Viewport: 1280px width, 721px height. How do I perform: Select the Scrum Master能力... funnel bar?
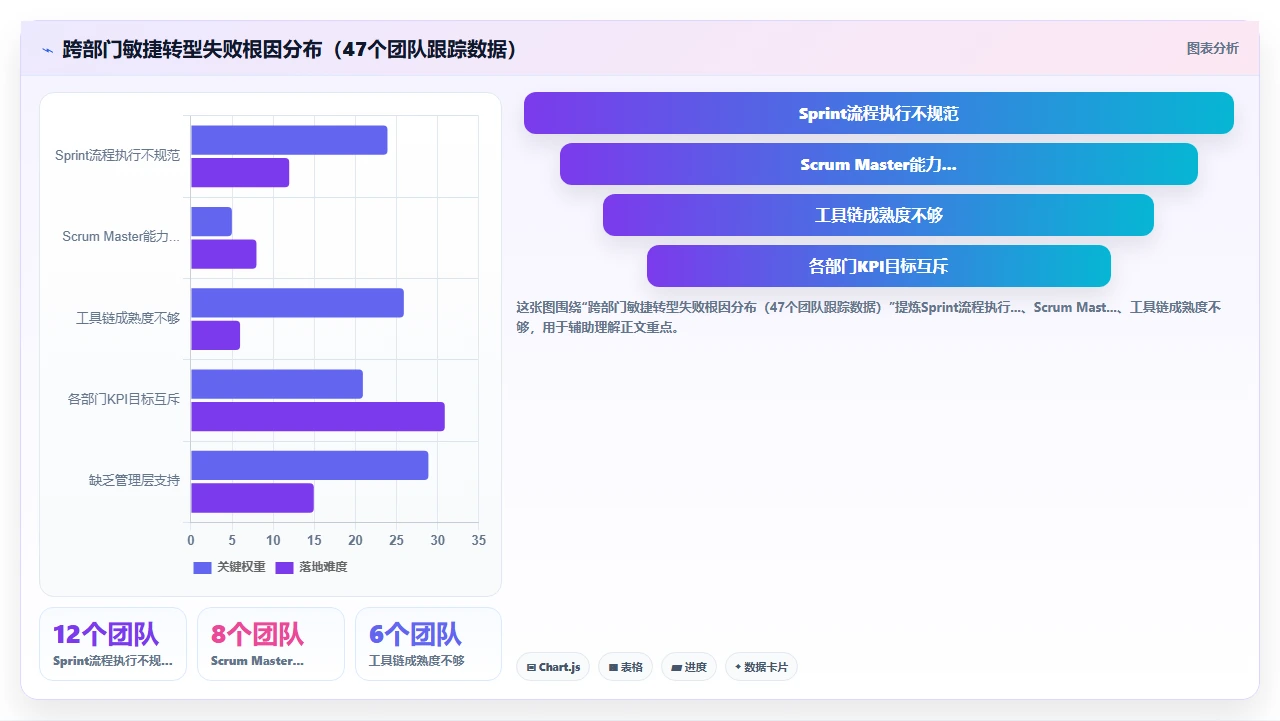pos(878,164)
